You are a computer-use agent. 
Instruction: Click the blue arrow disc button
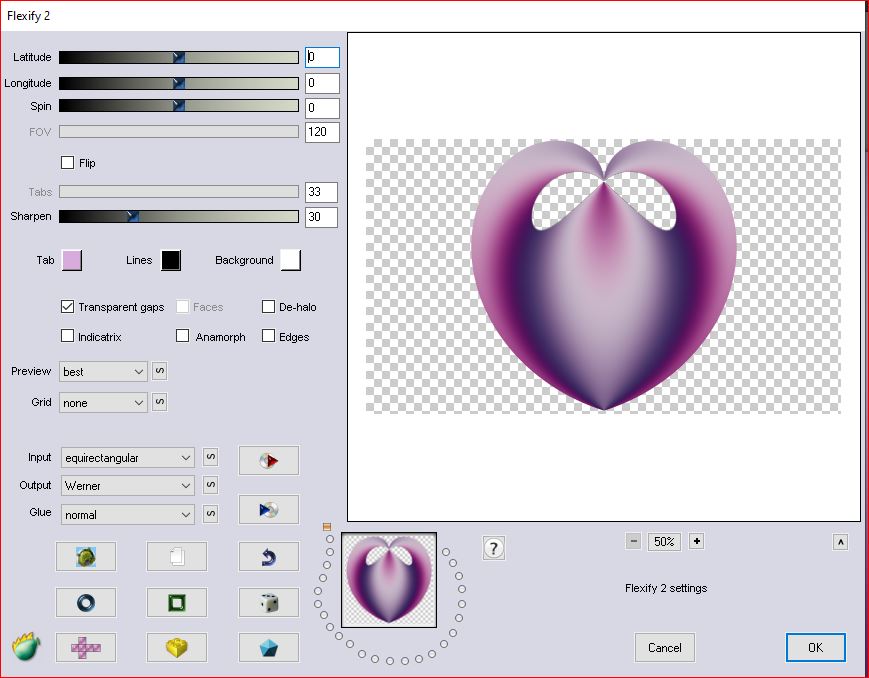(269, 509)
